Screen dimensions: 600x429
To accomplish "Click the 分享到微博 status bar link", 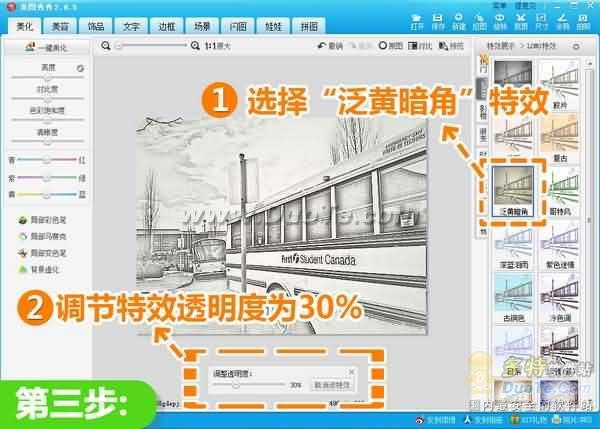I will (436, 420).
